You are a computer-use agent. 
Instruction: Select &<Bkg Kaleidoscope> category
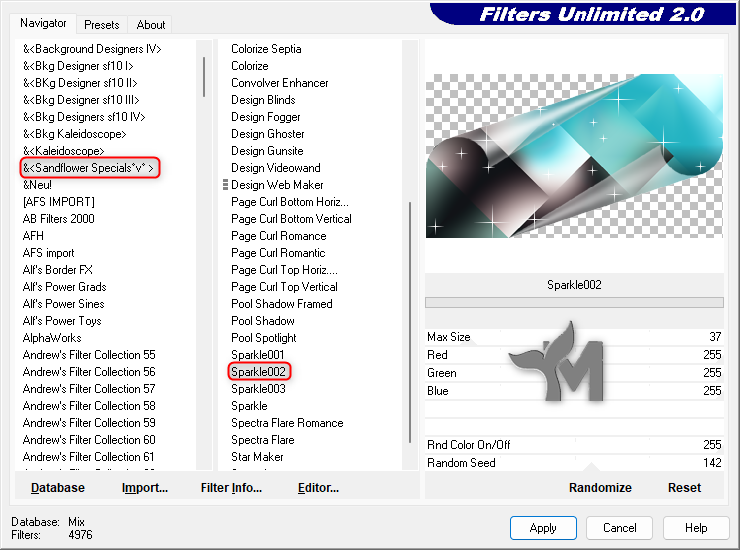pos(75,134)
